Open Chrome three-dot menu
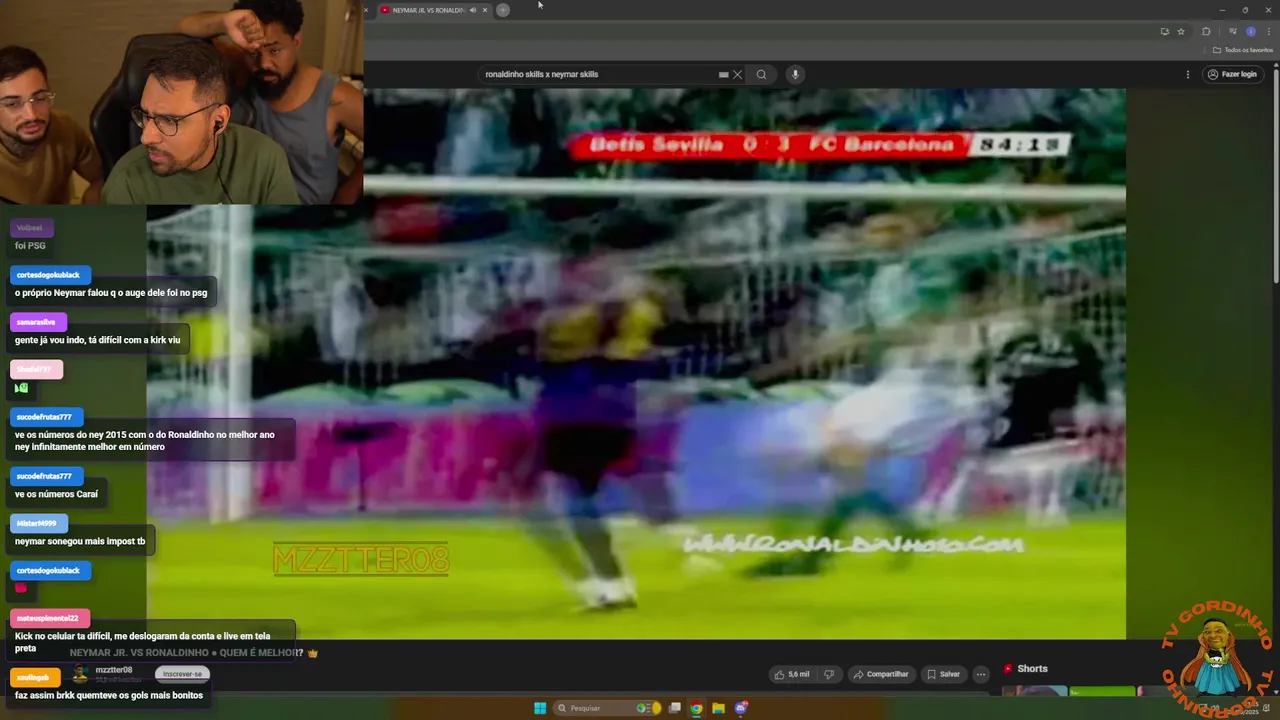 pyautogui.click(x=1268, y=31)
